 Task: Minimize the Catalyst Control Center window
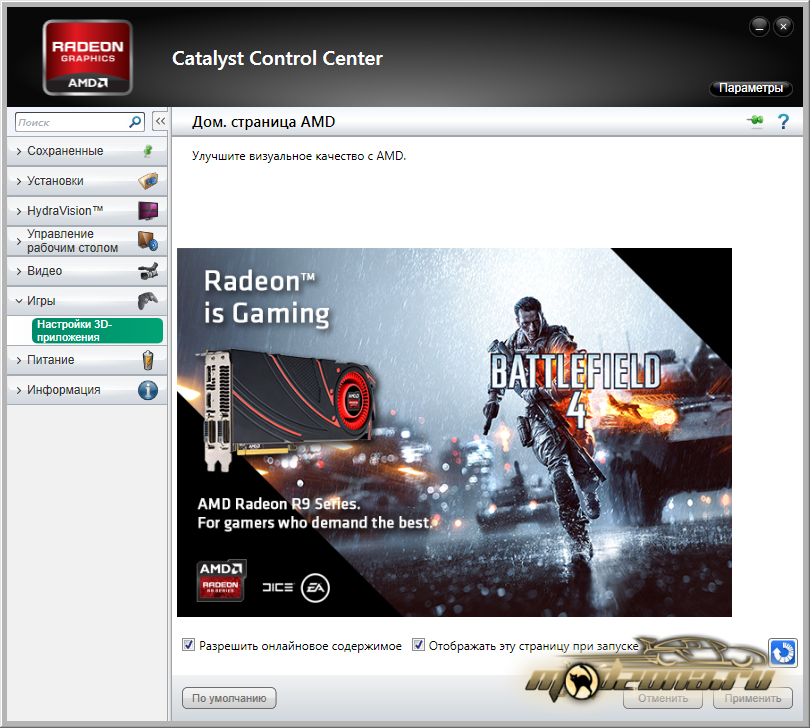759,27
